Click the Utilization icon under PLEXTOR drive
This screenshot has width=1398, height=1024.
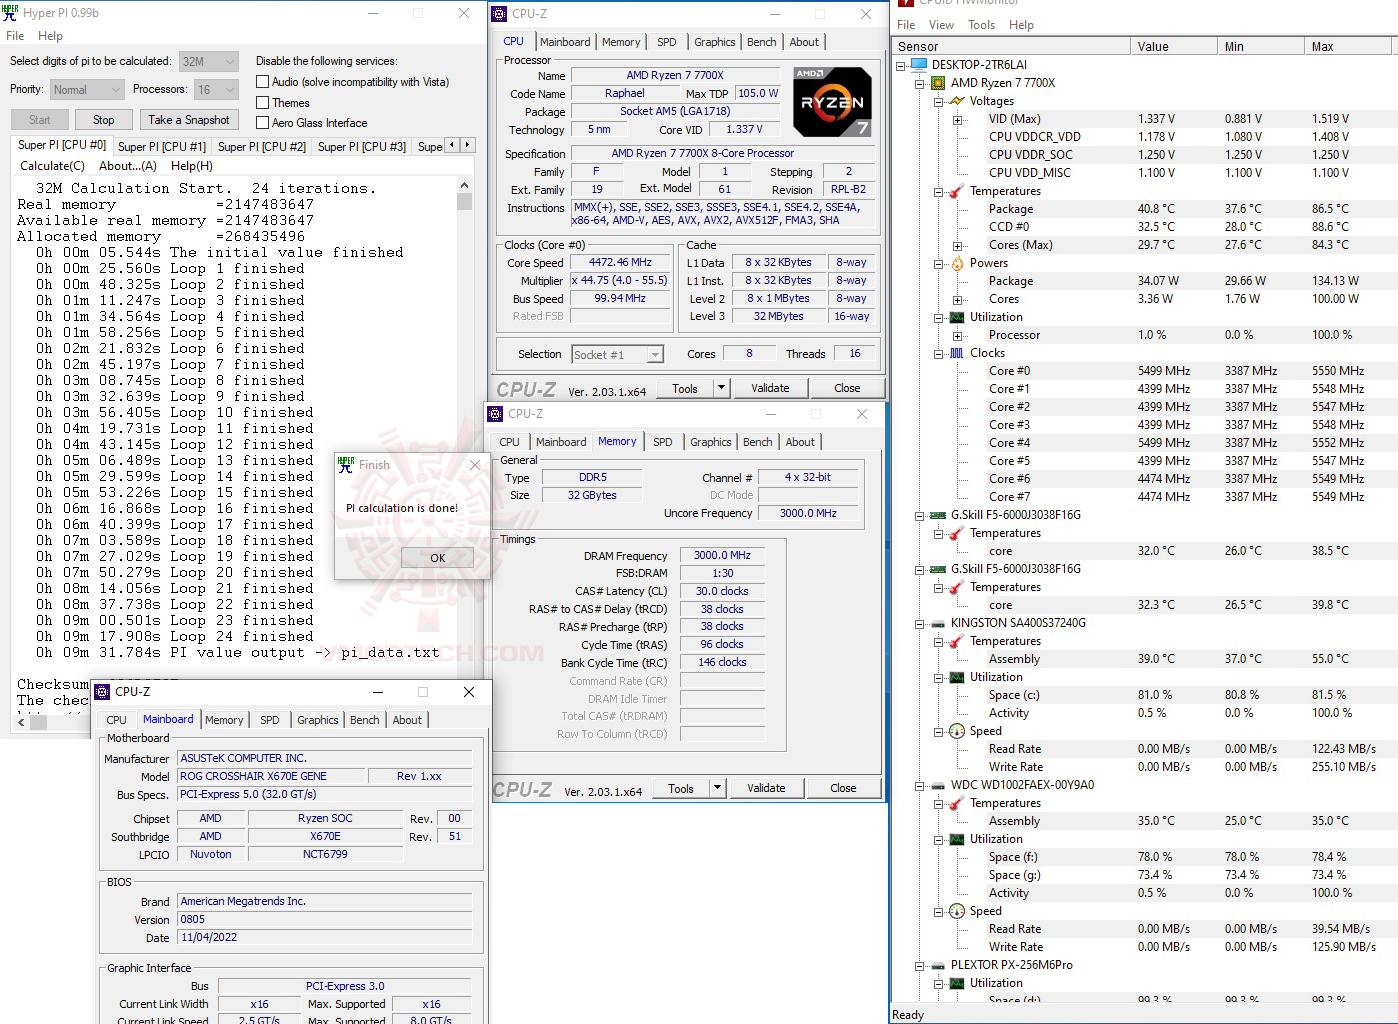tap(957, 983)
